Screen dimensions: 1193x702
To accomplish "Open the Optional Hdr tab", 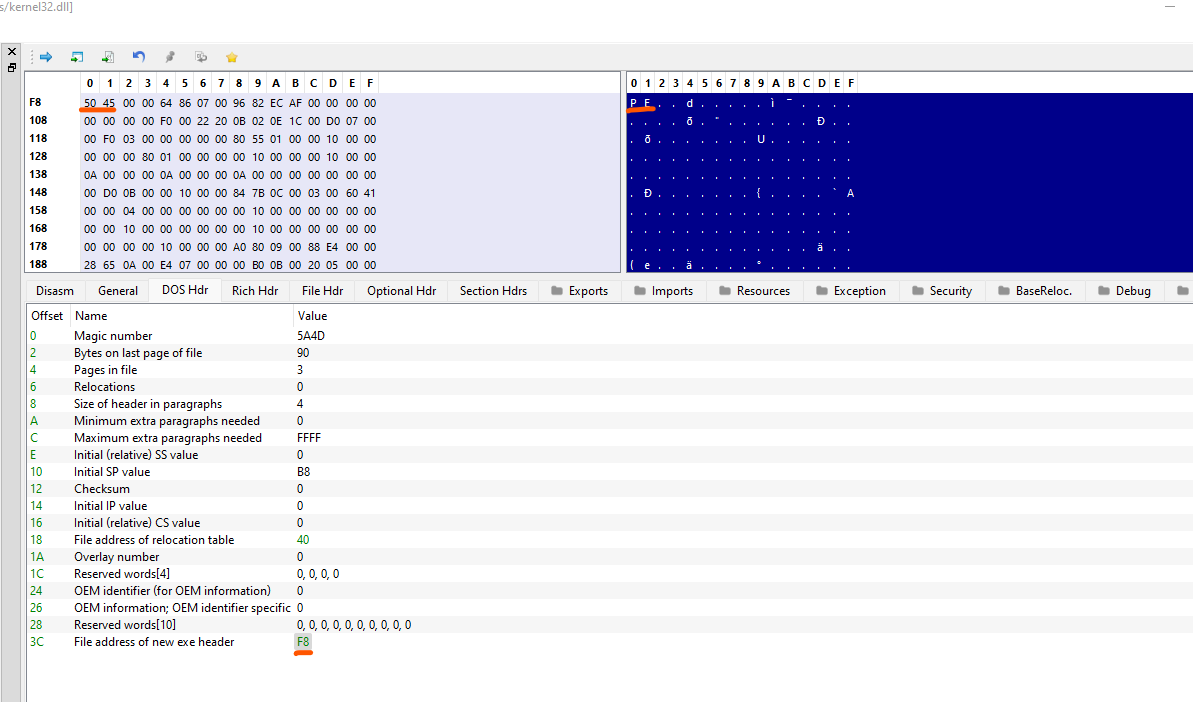I will tap(402, 291).
